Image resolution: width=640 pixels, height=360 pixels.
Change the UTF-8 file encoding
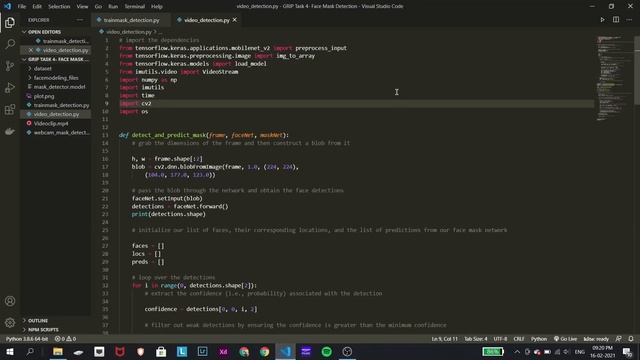[x=500, y=339]
